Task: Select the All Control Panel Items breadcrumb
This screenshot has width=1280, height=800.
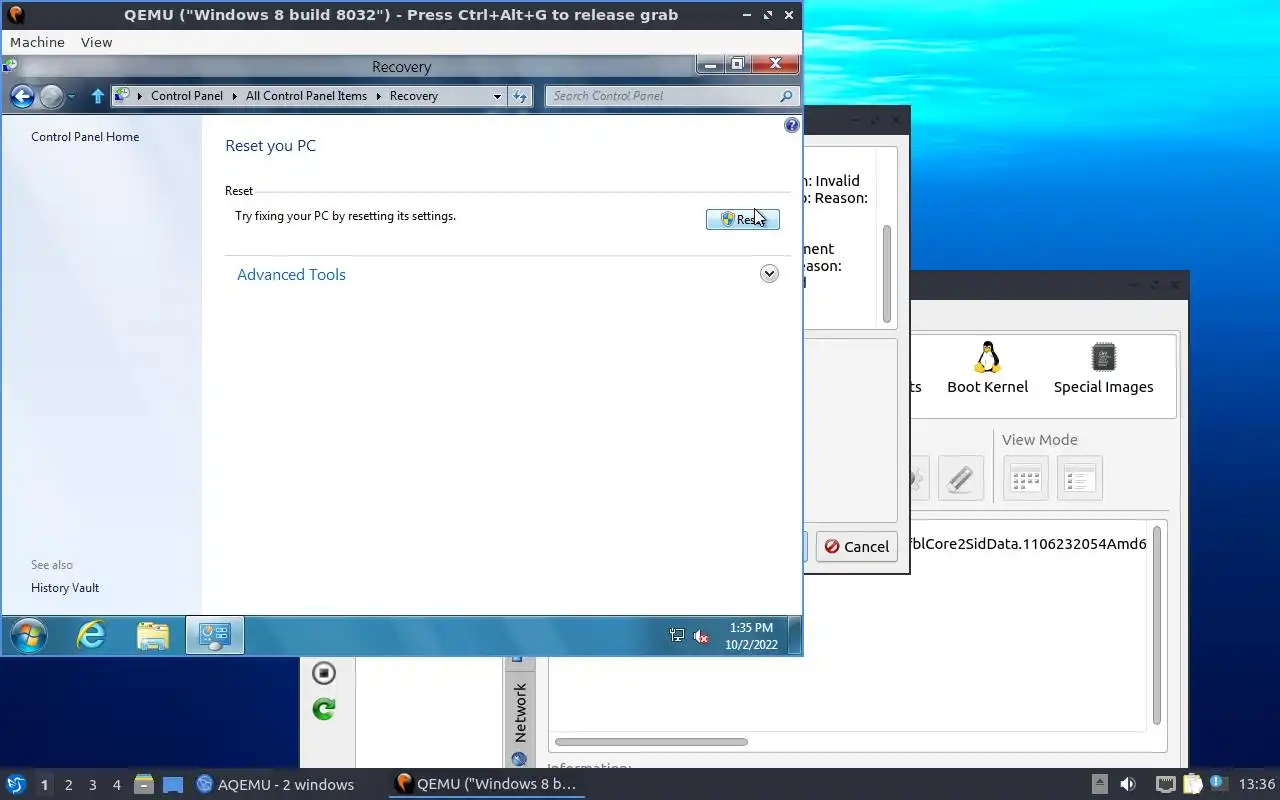Action: pyautogui.click(x=306, y=96)
